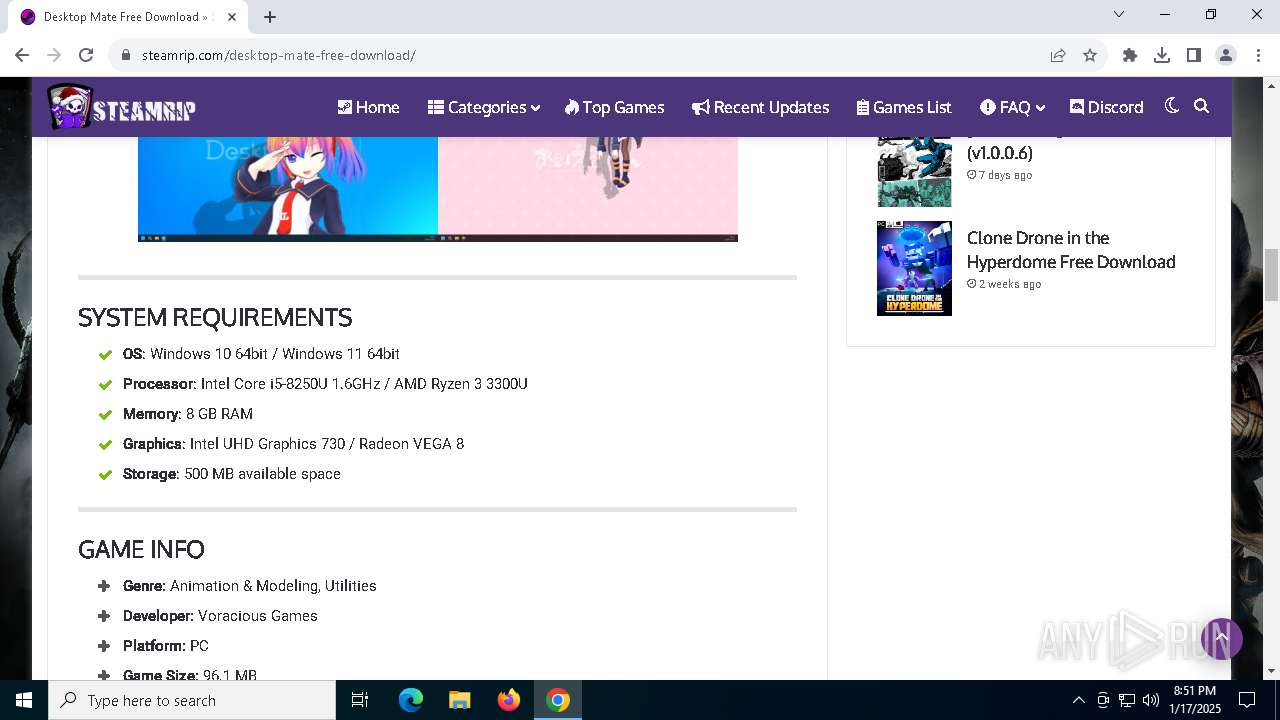Viewport: 1280px width, 720px height.
Task: Open Task View on the taskbar
Action: click(x=360, y=700)
